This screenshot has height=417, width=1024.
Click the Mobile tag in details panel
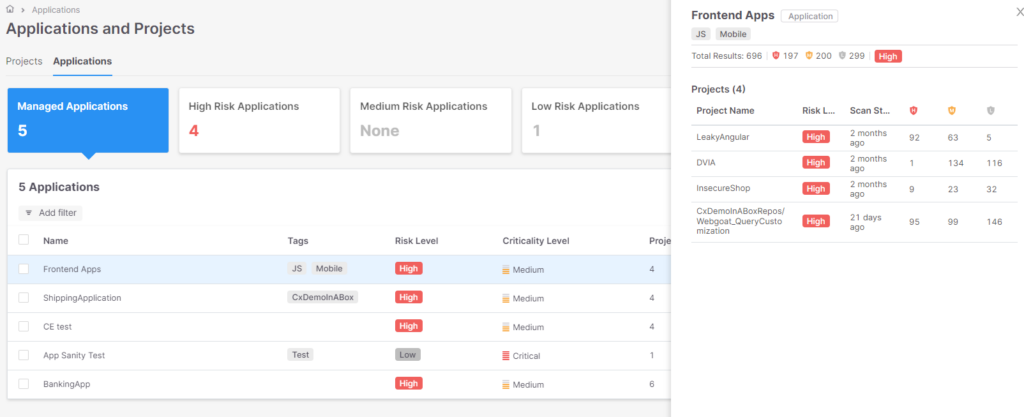click(x=733, y=34)
